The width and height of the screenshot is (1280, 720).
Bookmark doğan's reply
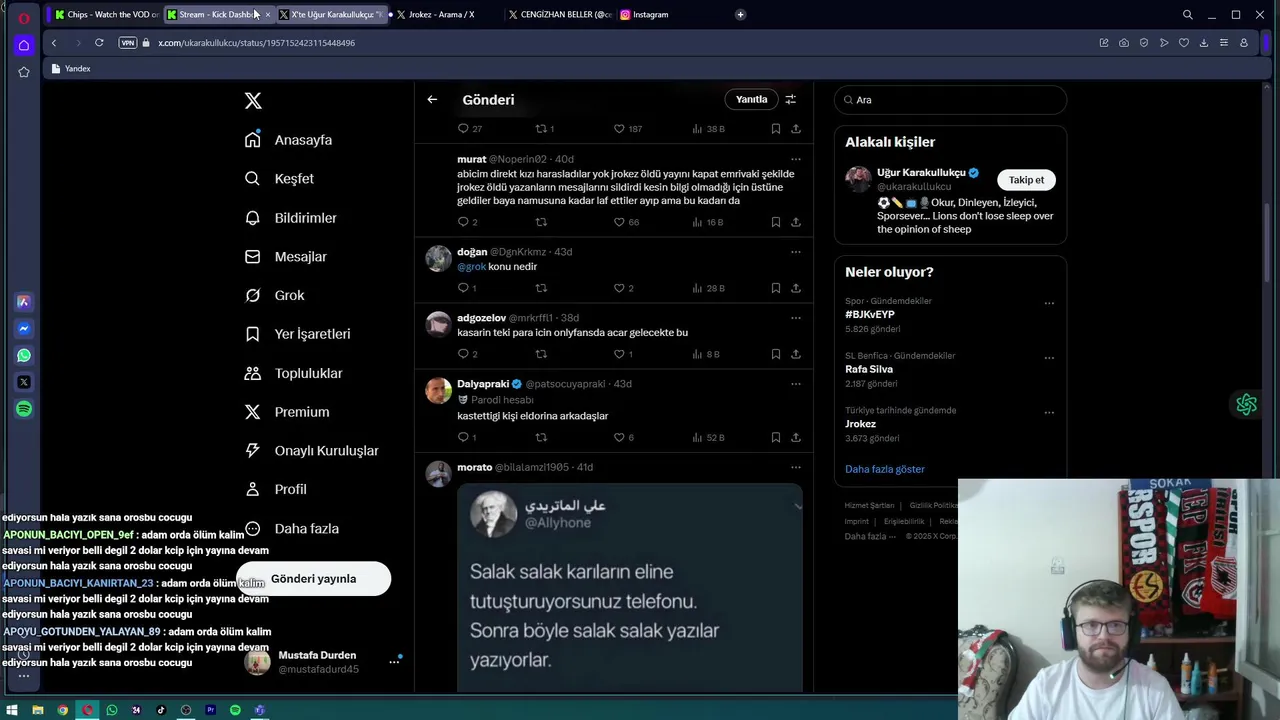pyautogui.click(x=775, y=288)
